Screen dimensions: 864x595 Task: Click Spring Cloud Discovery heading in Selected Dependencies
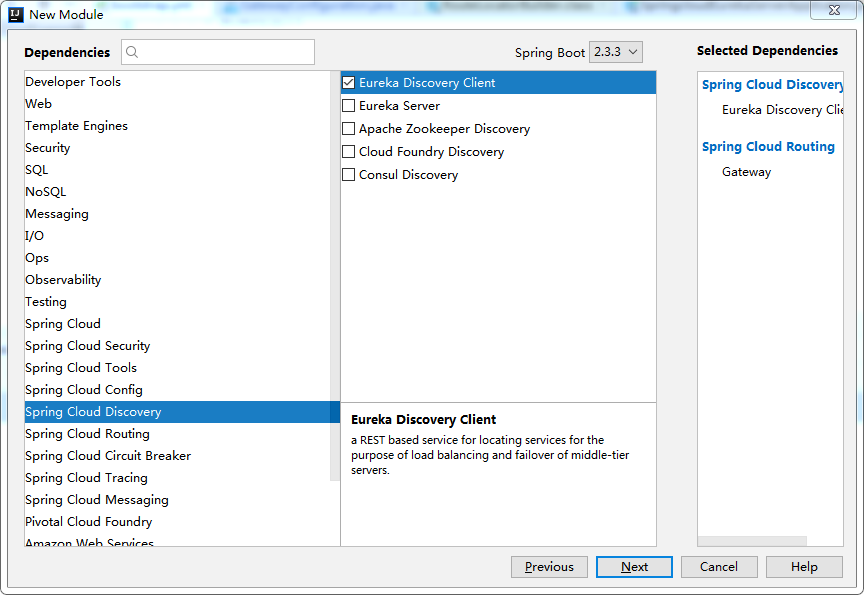(772, 84)
